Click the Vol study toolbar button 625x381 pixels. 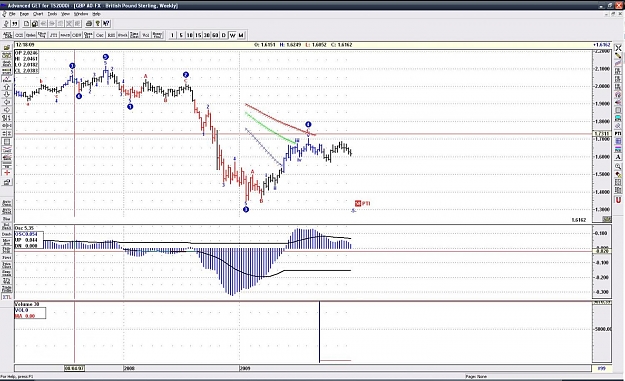145,35
